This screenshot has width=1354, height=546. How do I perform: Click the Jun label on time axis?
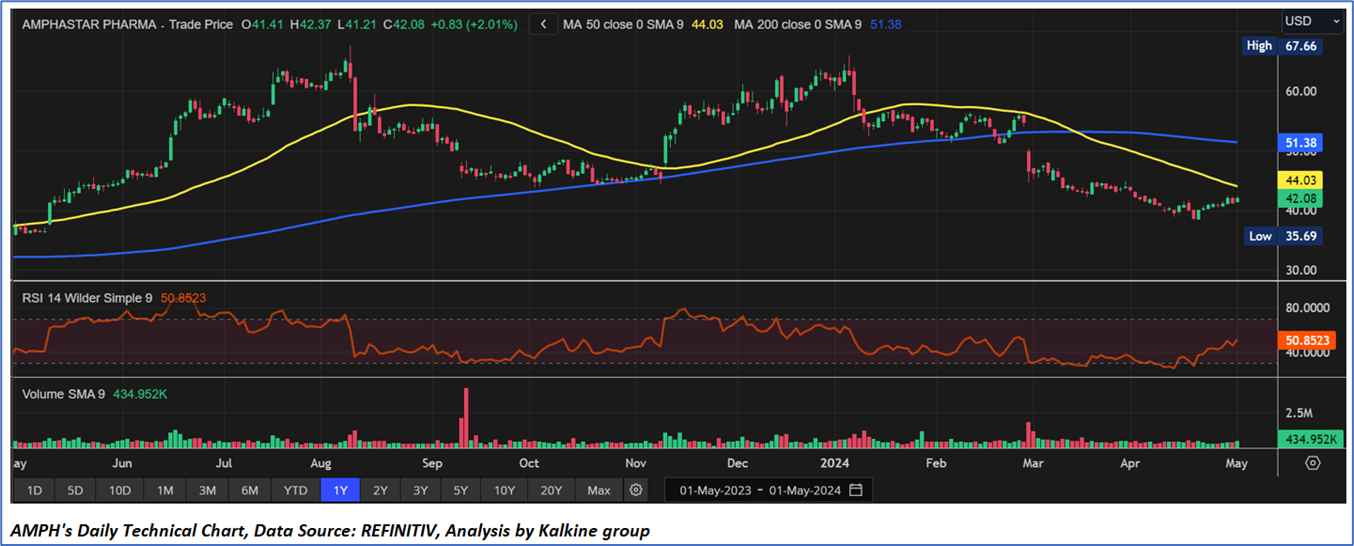coord(123,463)
